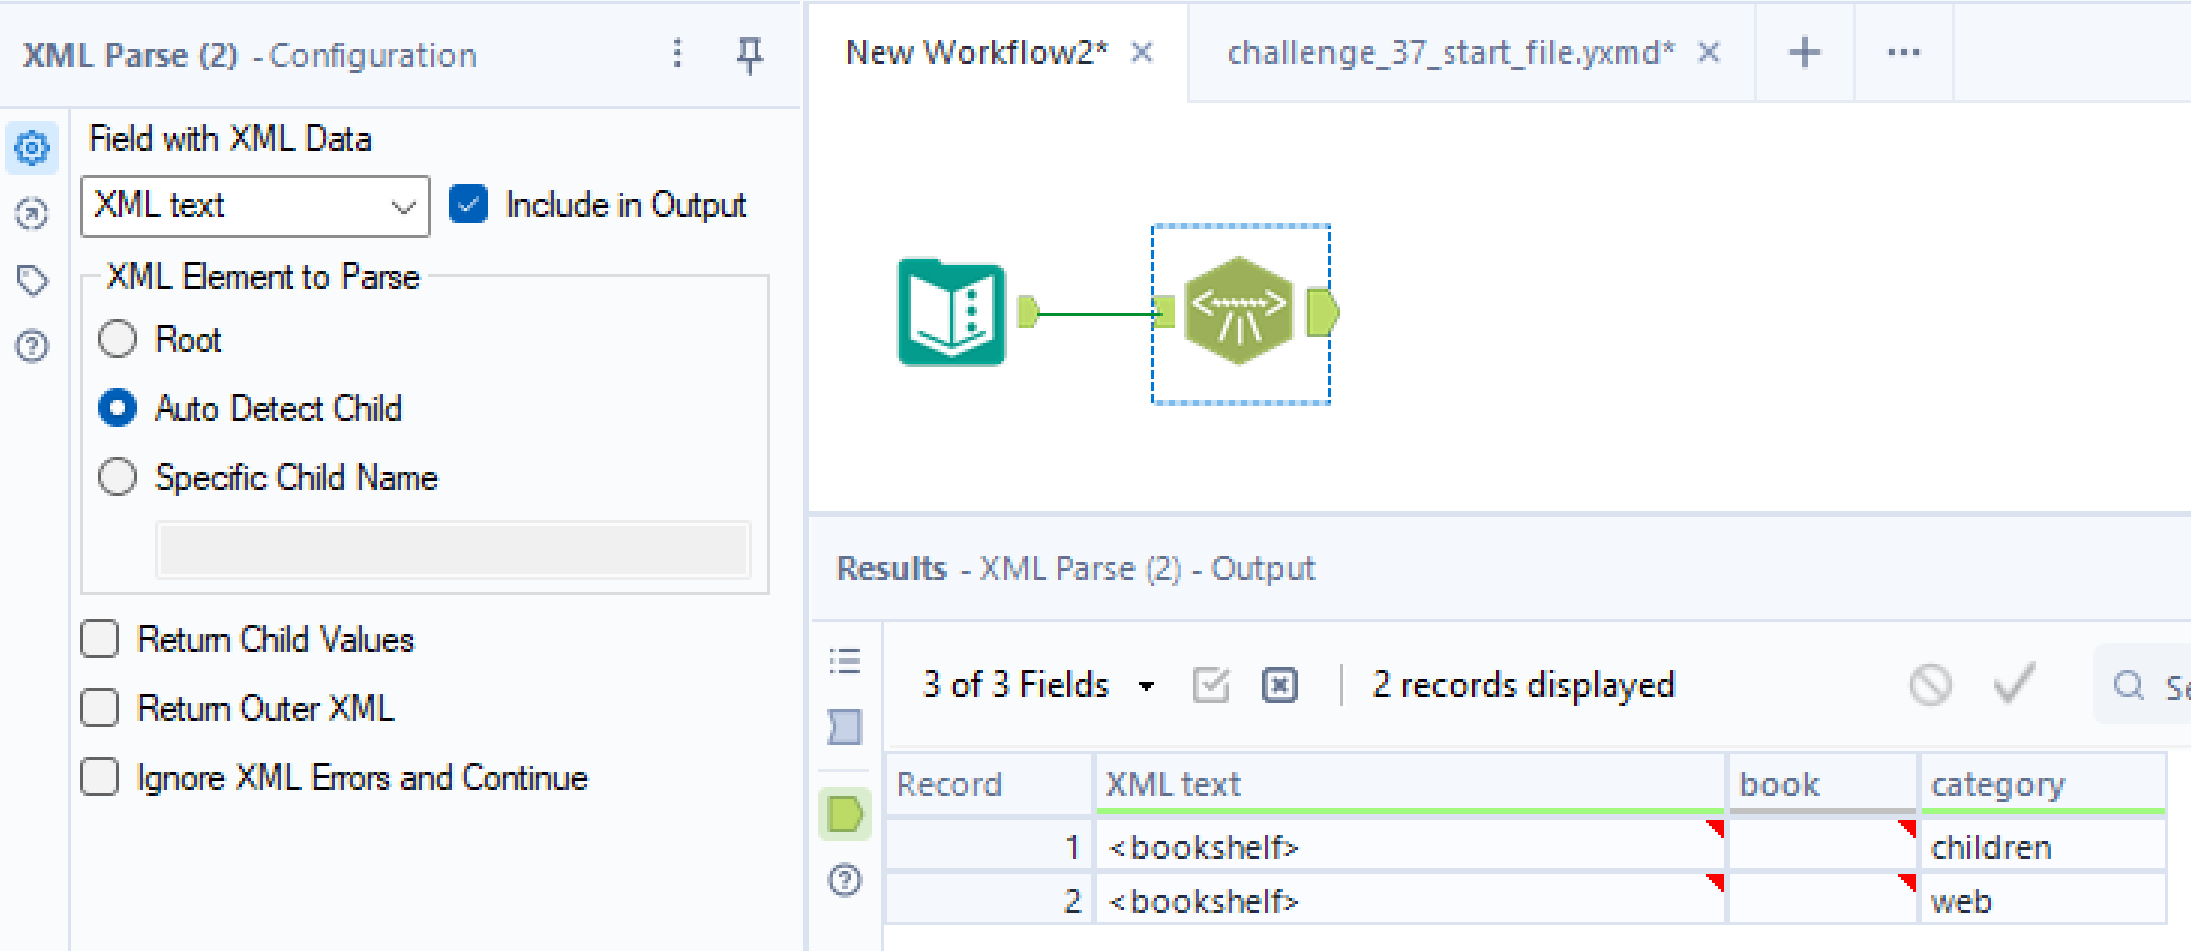Choose the Specific Child Name option

pyautogui.click(x=118, y=477)
